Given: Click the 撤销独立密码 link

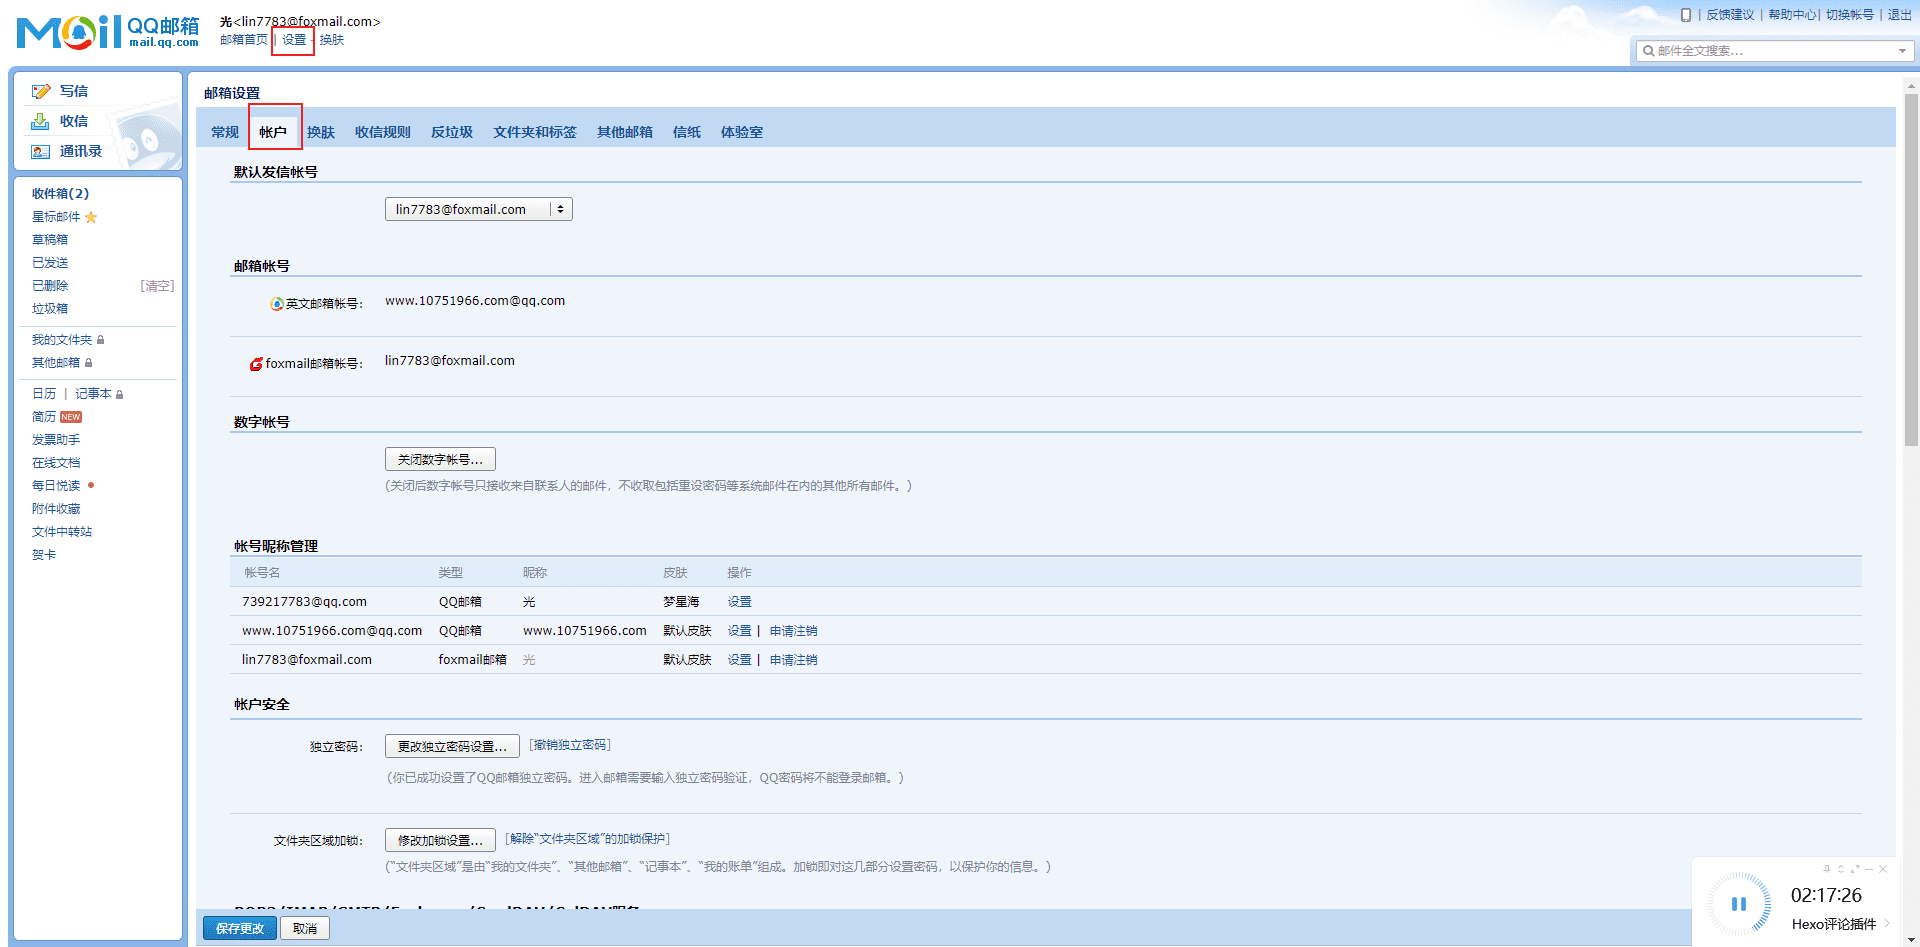Looking at the screenshot, I should click(570, 745).
